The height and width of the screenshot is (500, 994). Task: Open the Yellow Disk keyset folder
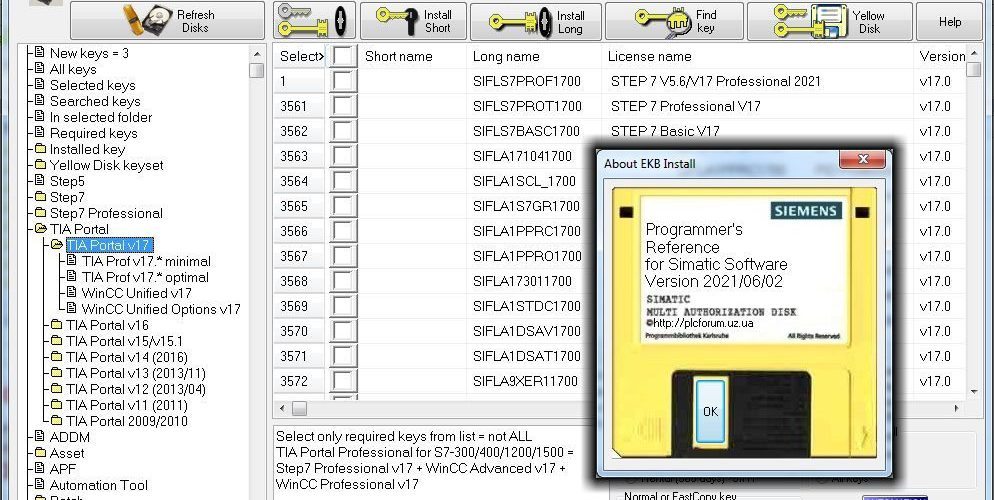(x=106, y=165)
